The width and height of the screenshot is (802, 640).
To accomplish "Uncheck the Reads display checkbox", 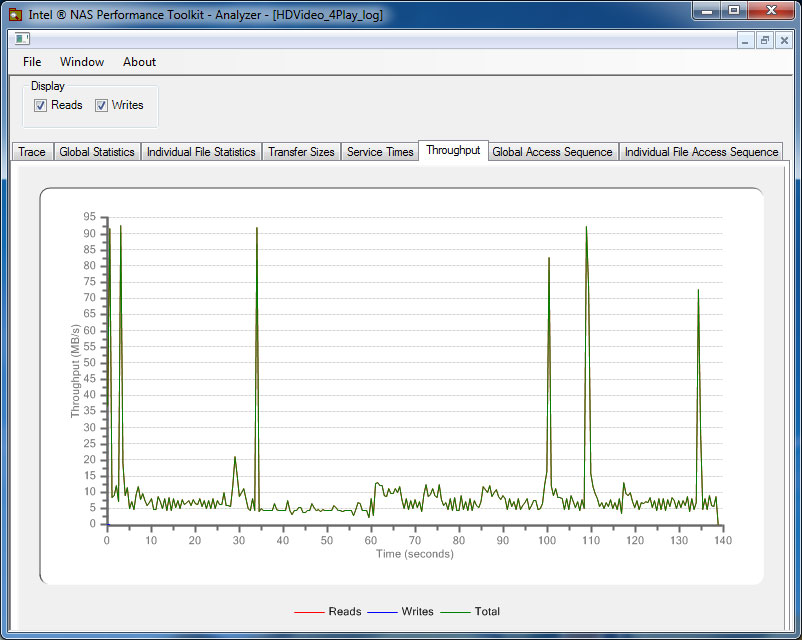I will click(x=41, y=105).
